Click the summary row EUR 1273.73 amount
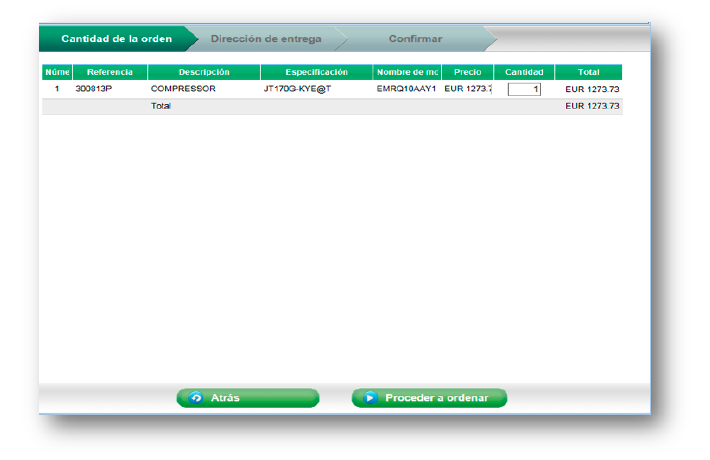Image resolution: width=710 pixels, height=460 pixels. tap(592, 106)
